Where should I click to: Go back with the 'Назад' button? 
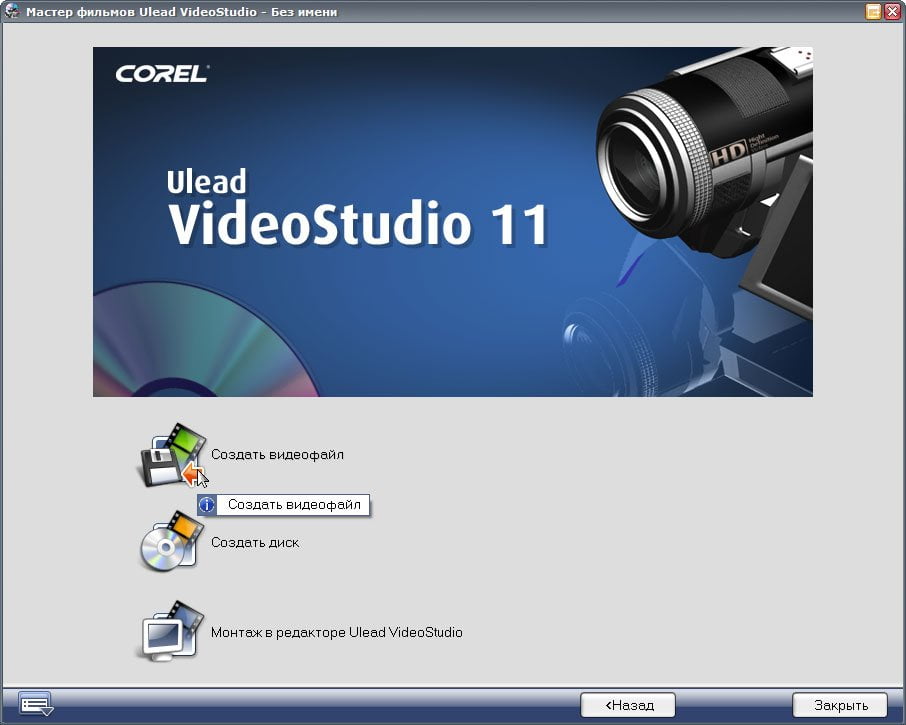coord(628,705)
